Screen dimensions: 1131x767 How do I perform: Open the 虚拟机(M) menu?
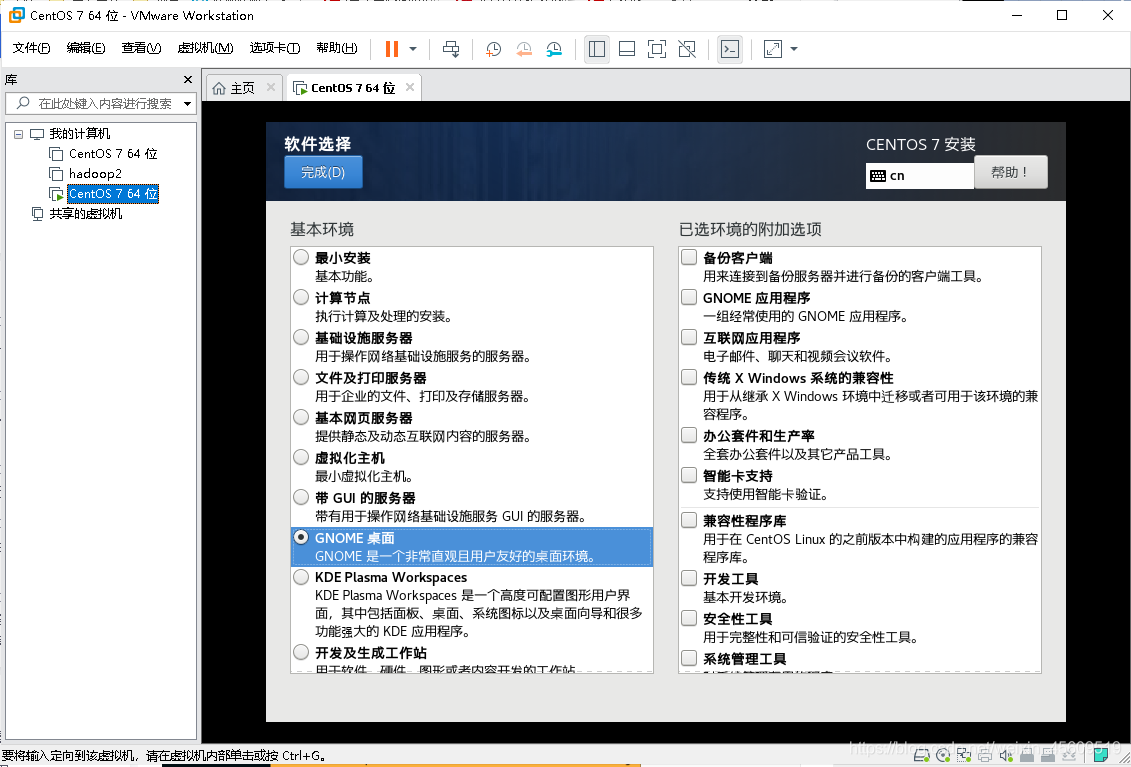click(205, 48)
